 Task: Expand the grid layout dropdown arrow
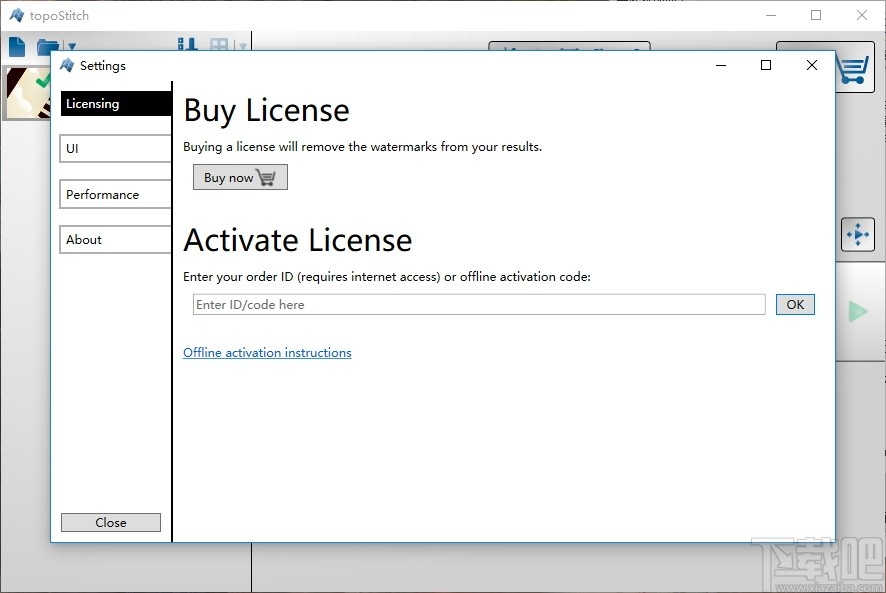coord(242,46)
